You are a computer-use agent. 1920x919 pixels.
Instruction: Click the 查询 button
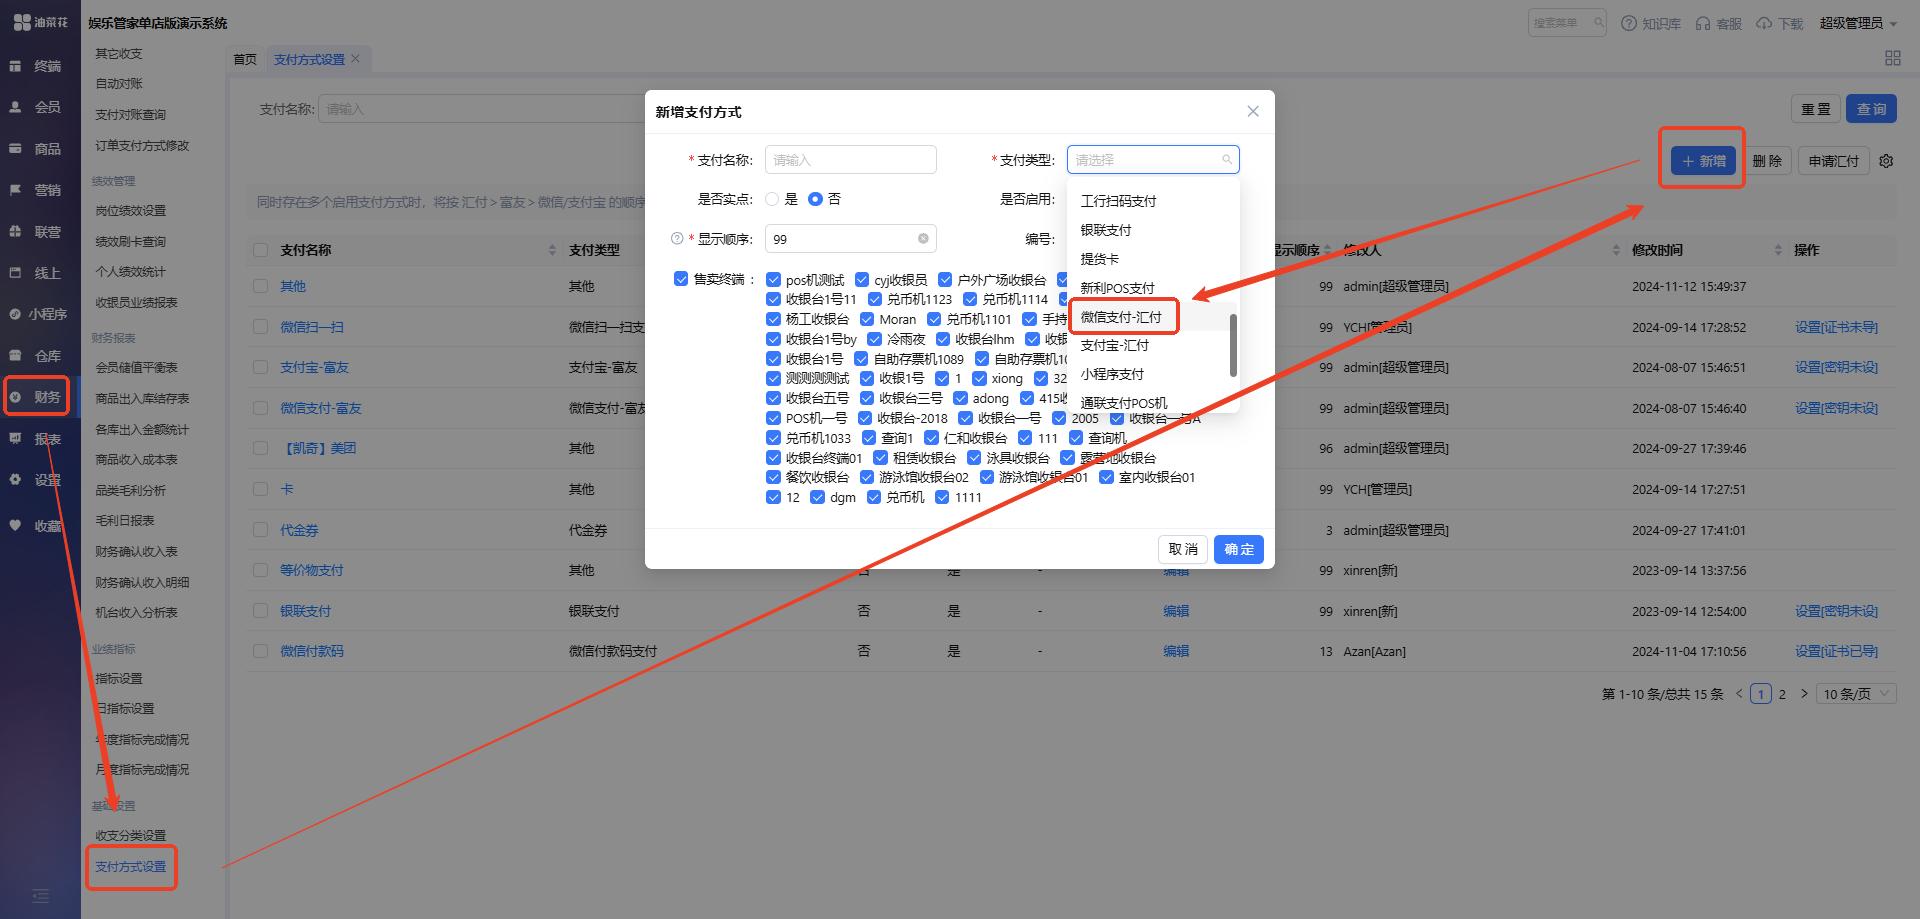pyautogui.click(x=1871, y=109)
